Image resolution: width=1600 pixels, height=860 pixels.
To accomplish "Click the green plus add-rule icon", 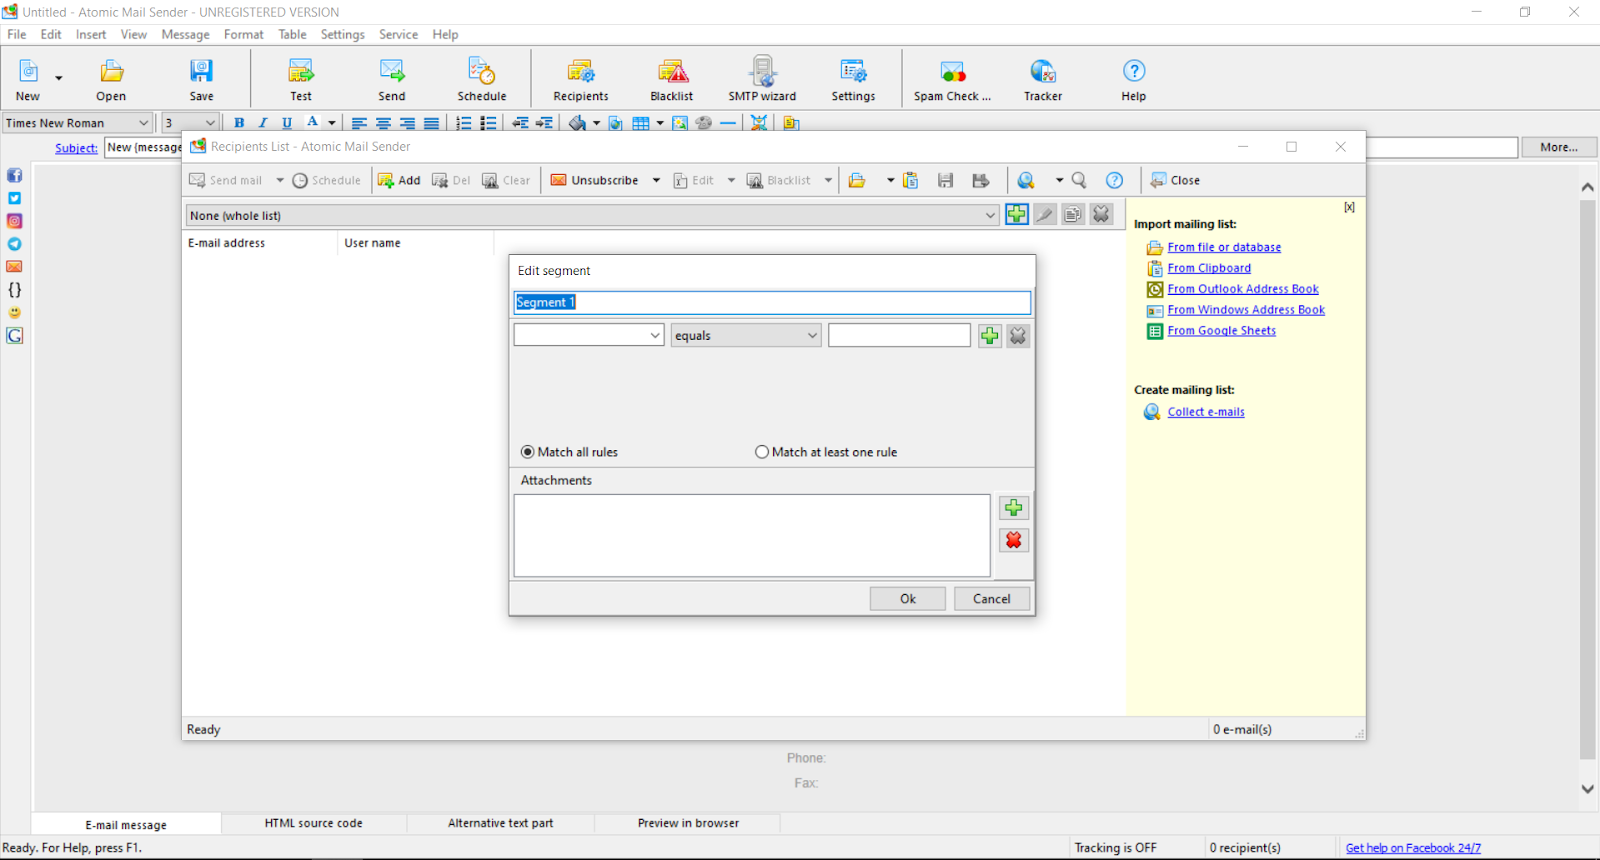I will click(990, 336).
